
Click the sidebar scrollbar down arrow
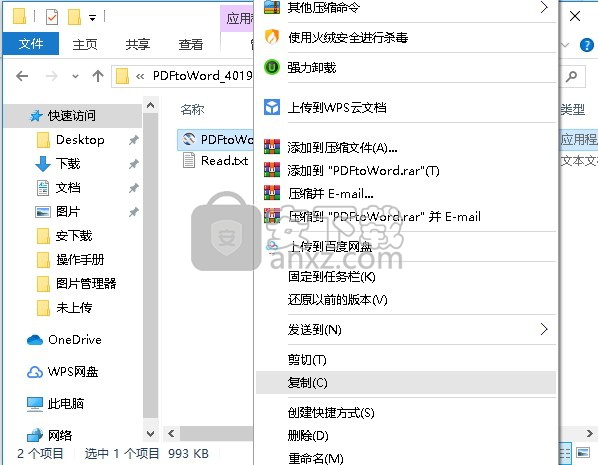point(150,434)
